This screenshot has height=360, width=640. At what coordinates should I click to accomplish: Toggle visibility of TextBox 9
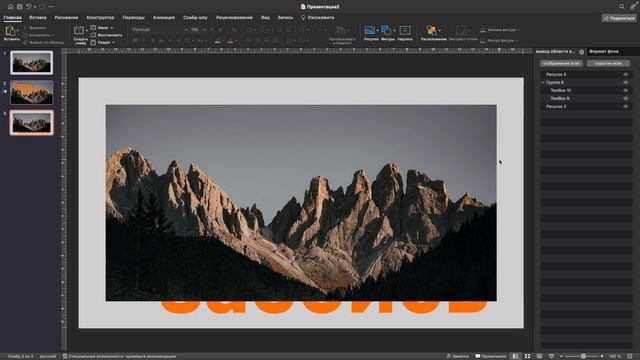click(625, 98)
